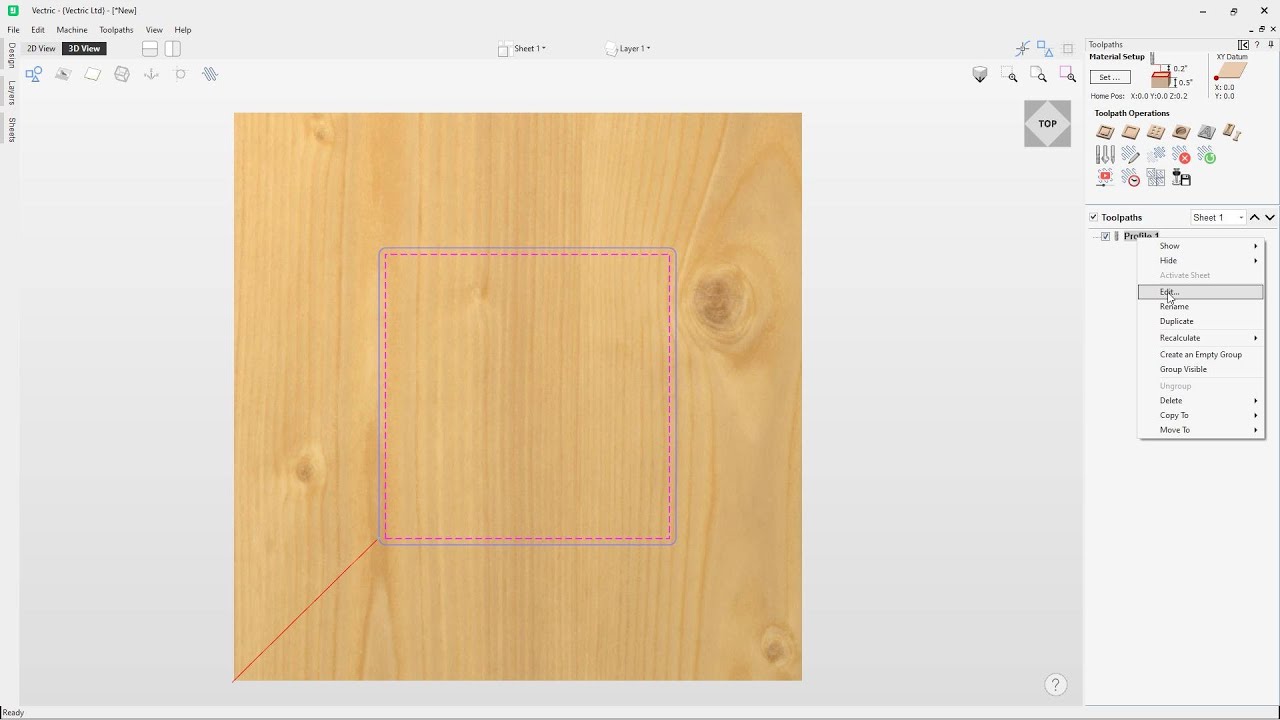1280x720 pixels.
Task: Click the XY Datum diagram
Action: 1231,71
